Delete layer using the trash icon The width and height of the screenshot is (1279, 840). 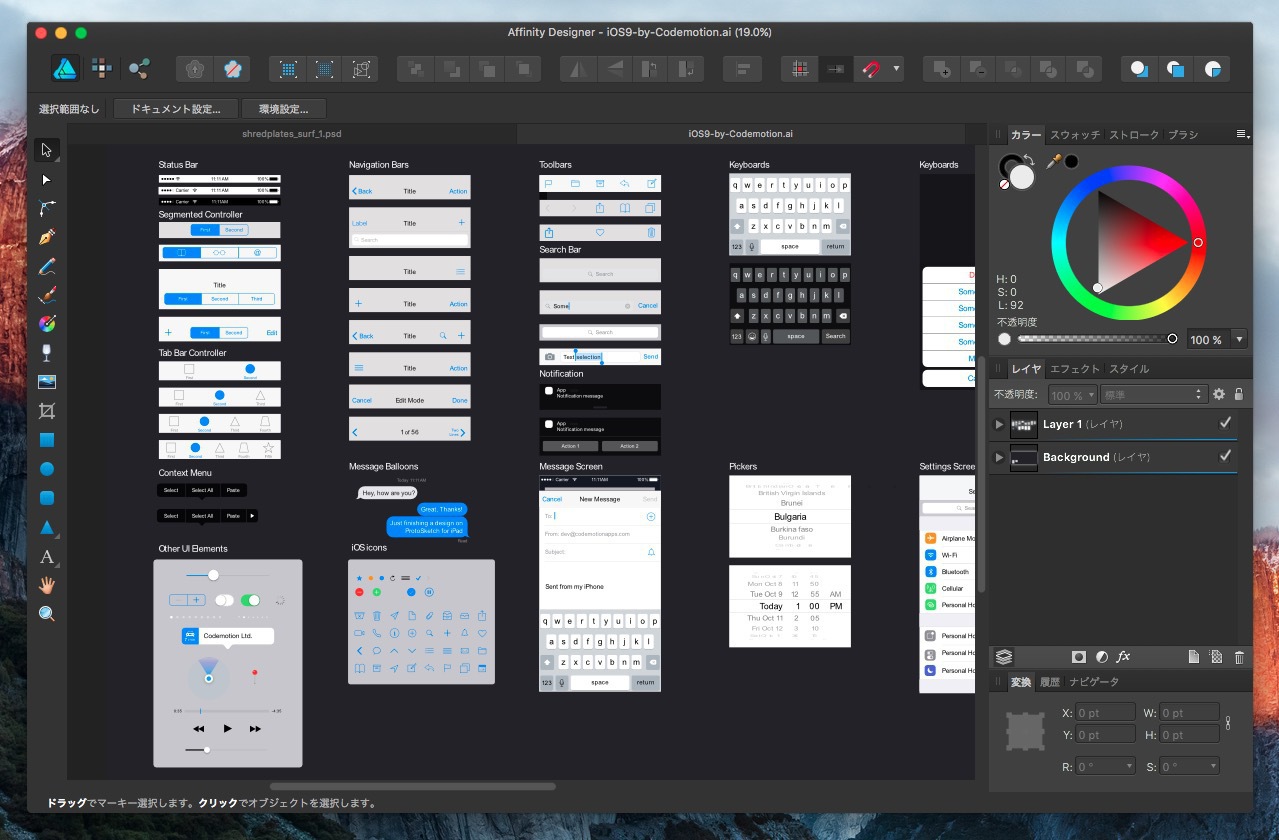click(x=1239, y=657)
